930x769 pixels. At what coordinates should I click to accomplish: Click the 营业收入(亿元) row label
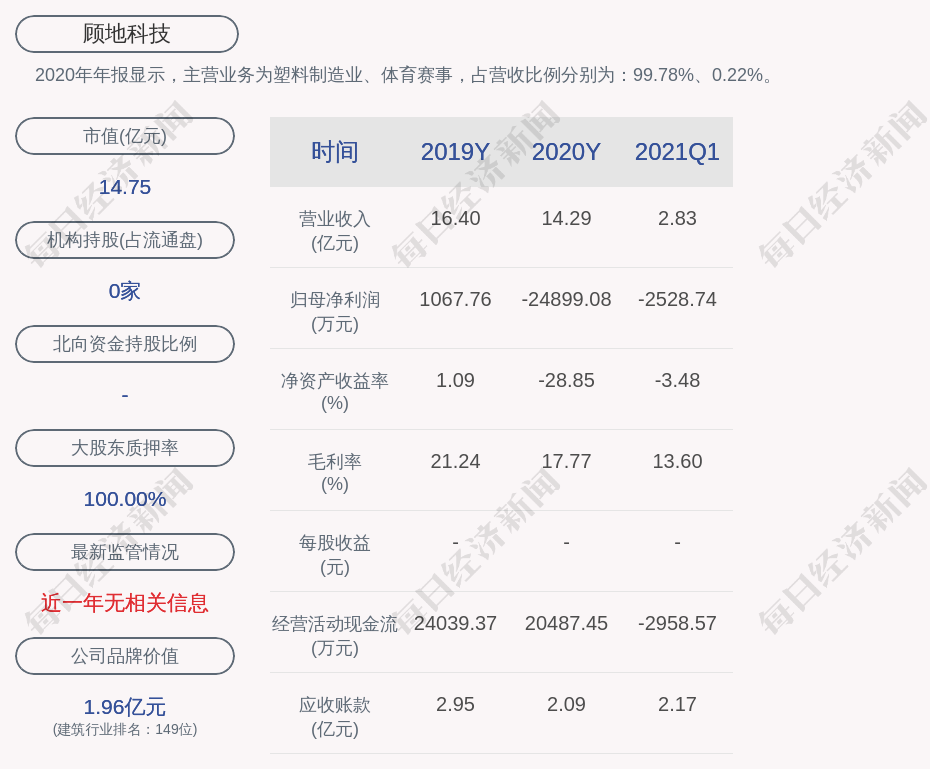coord(335,231)
